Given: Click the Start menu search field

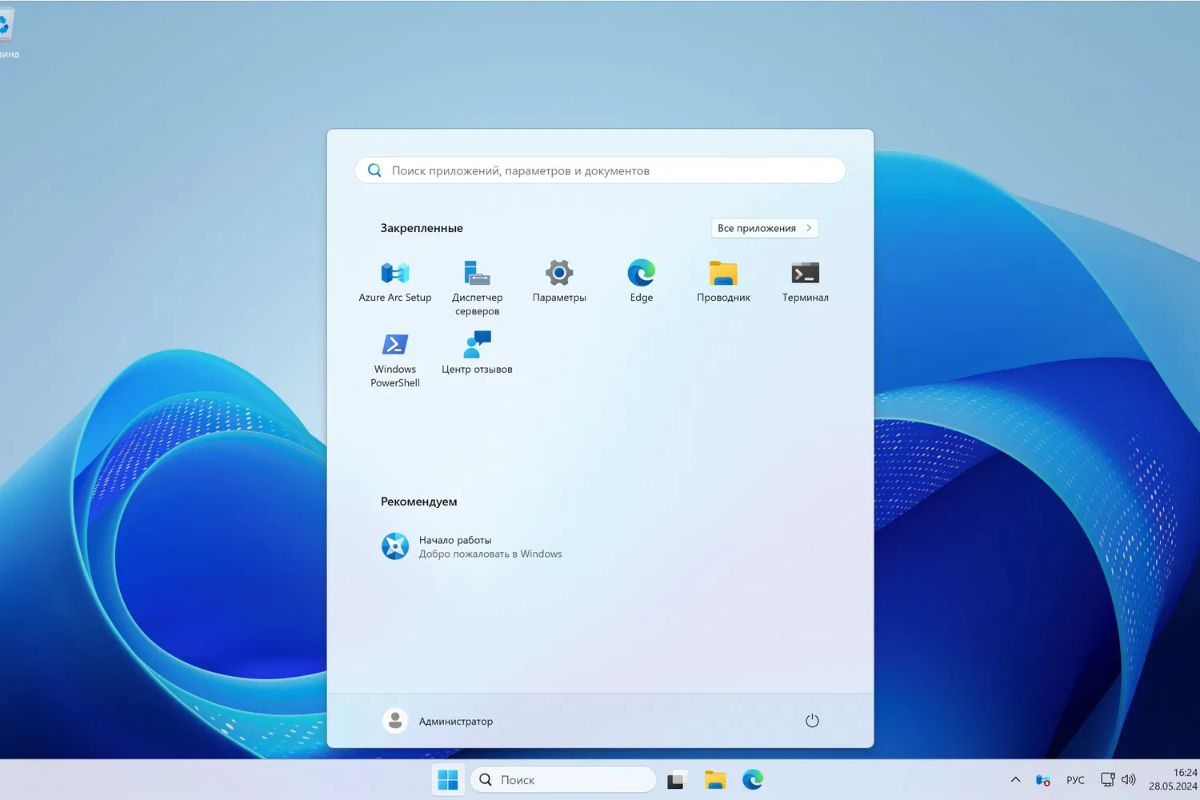Looking at the screenshot, I should (600, 171).
